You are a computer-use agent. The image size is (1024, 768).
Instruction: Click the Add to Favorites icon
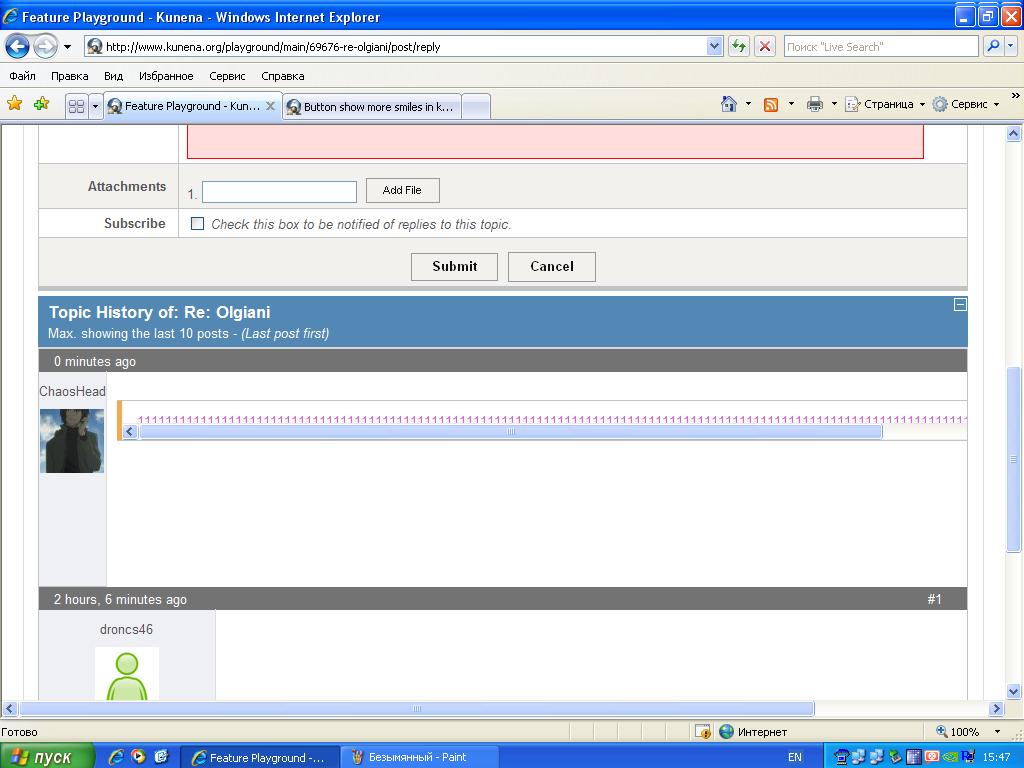click(x=41, y=104)
